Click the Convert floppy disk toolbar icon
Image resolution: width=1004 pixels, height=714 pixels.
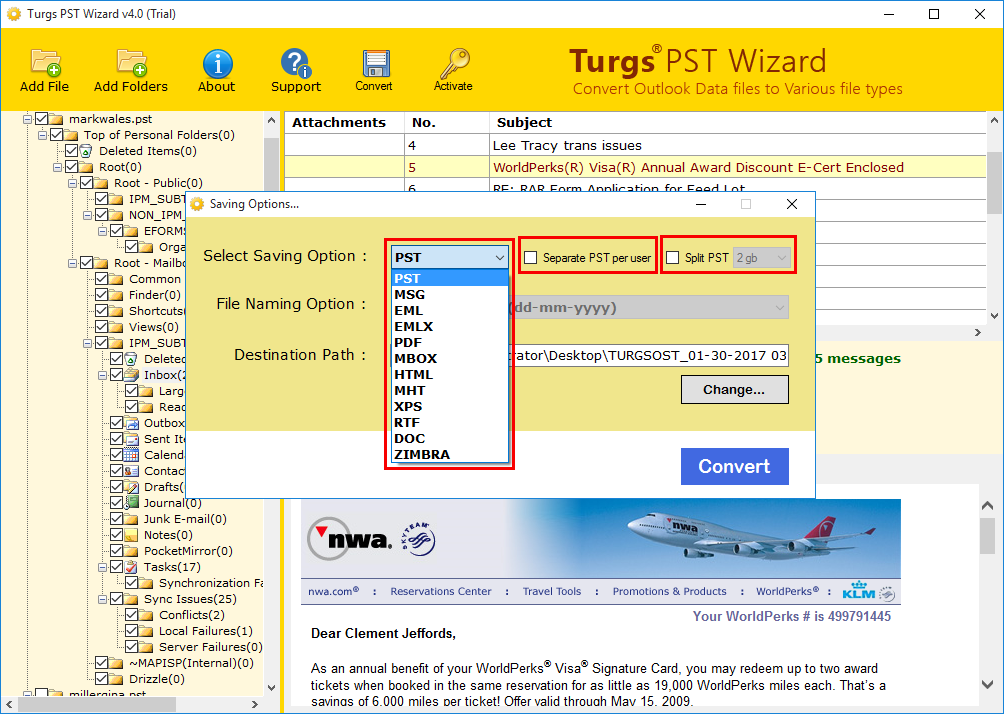click(374, 63)
